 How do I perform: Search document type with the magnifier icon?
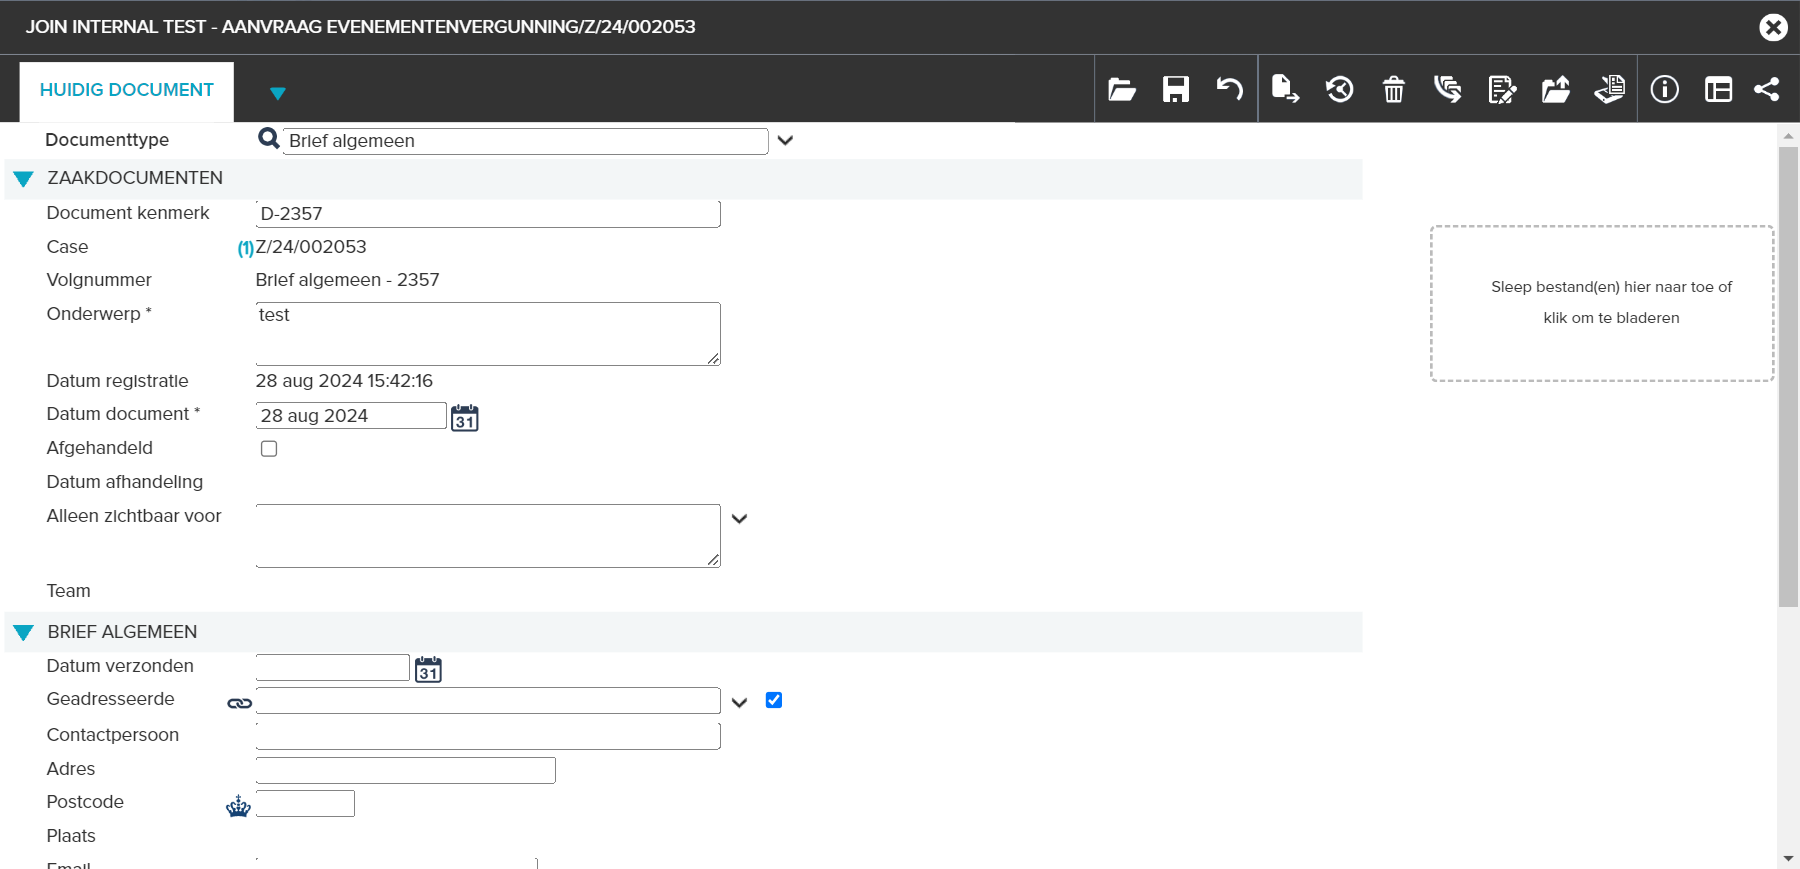pos(268,139)
